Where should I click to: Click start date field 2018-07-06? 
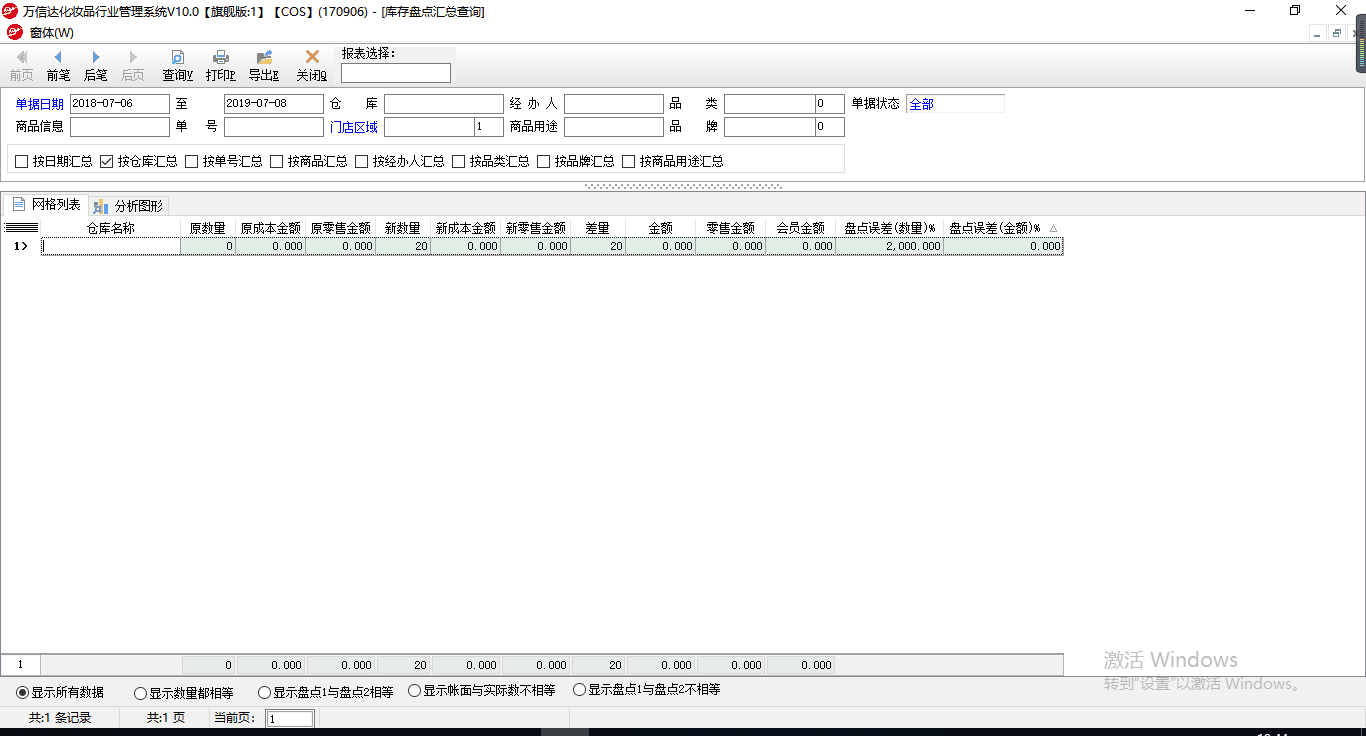tap(120, 103)
